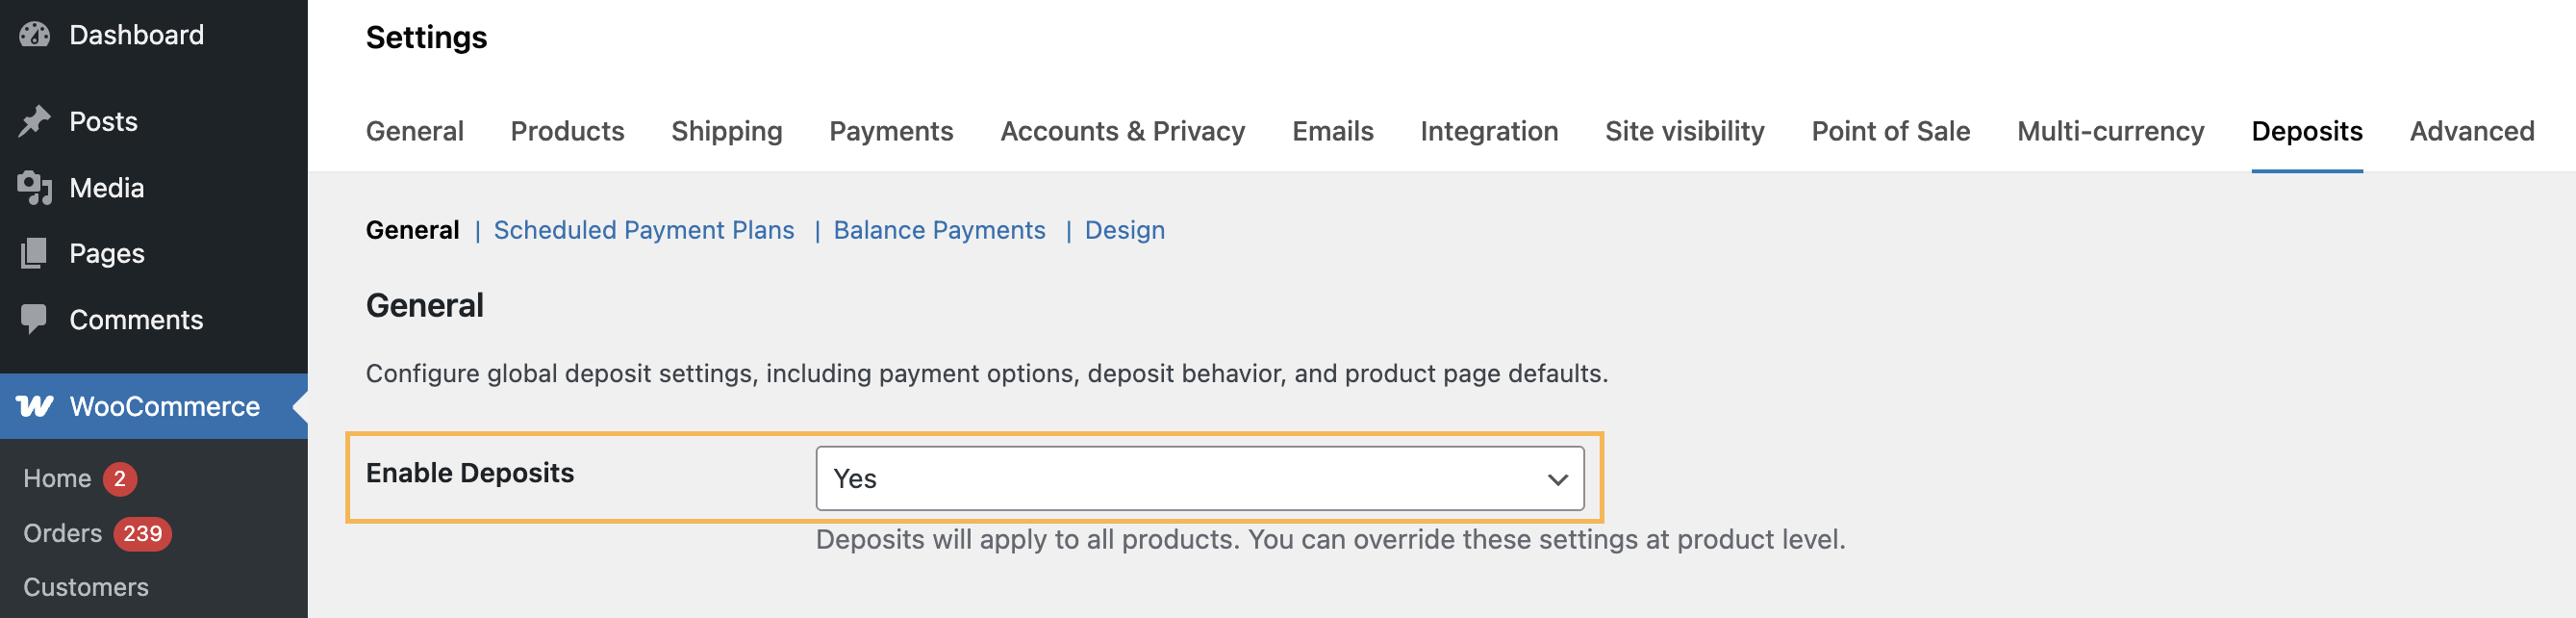This screenshot has width=2576, height=618.
Task: Open the Orders submenu item
Action: (x=62, y=534)
